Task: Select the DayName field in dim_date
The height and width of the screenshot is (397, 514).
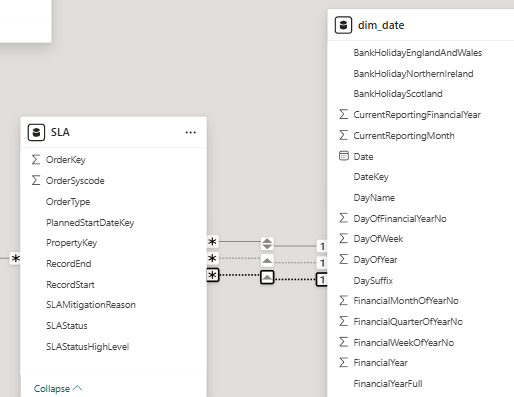Action: coord(374,198)
